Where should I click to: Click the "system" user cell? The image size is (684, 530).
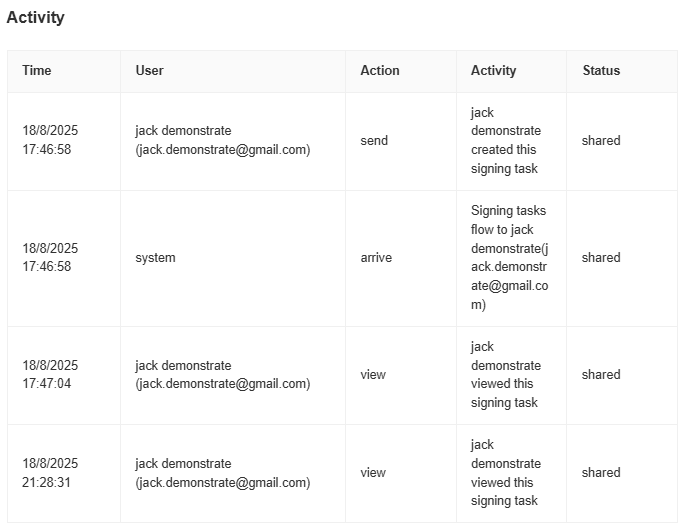155,258
